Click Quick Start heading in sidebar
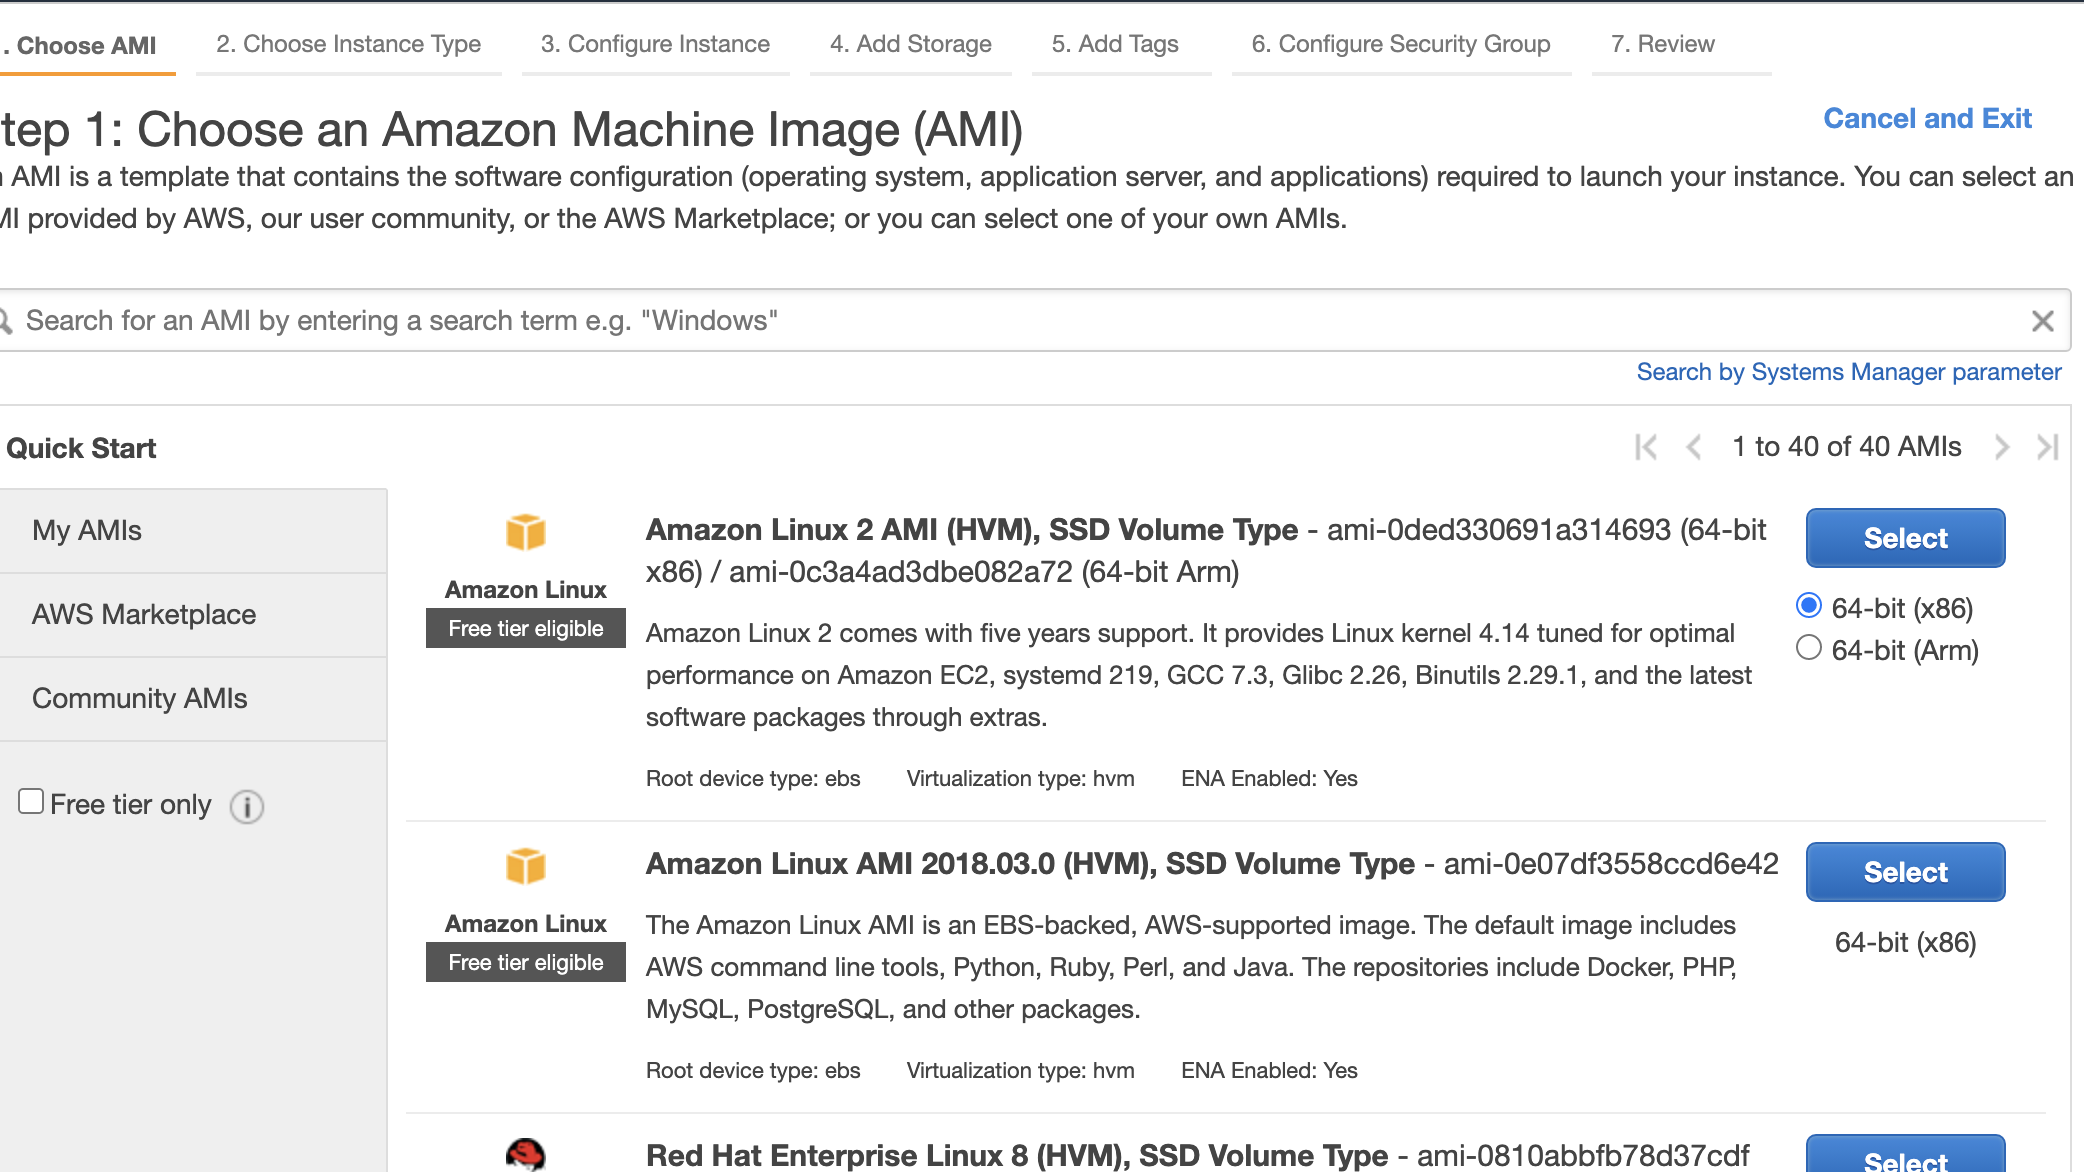The height and width of the screenshot is (1172, 2084). (81, 448)
